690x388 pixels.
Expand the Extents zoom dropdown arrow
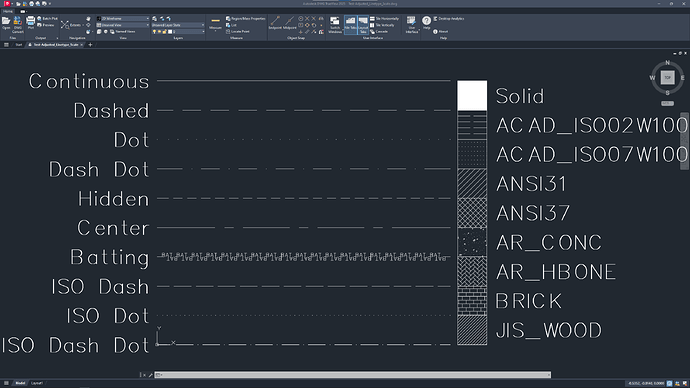point(83,25)
